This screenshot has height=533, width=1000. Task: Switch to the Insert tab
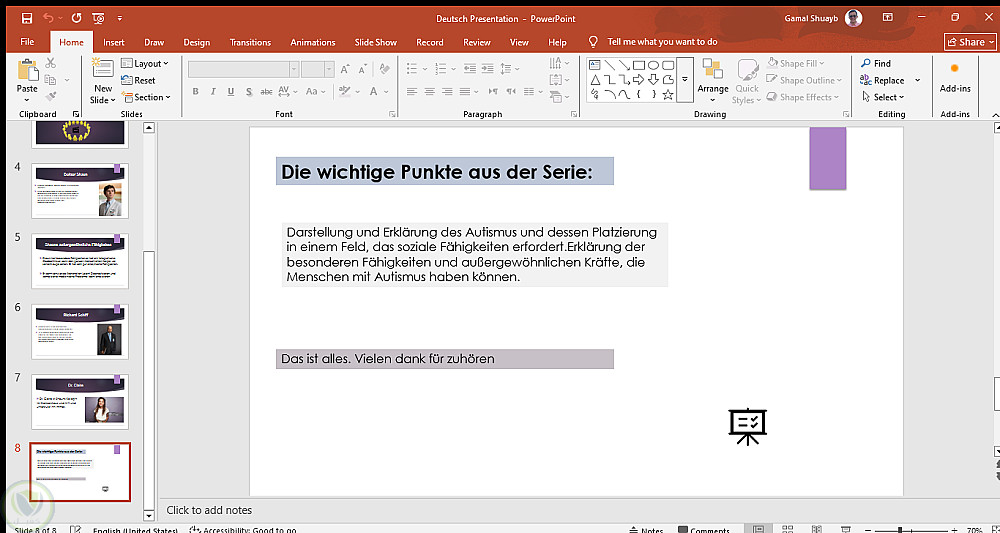pos(114,42)
